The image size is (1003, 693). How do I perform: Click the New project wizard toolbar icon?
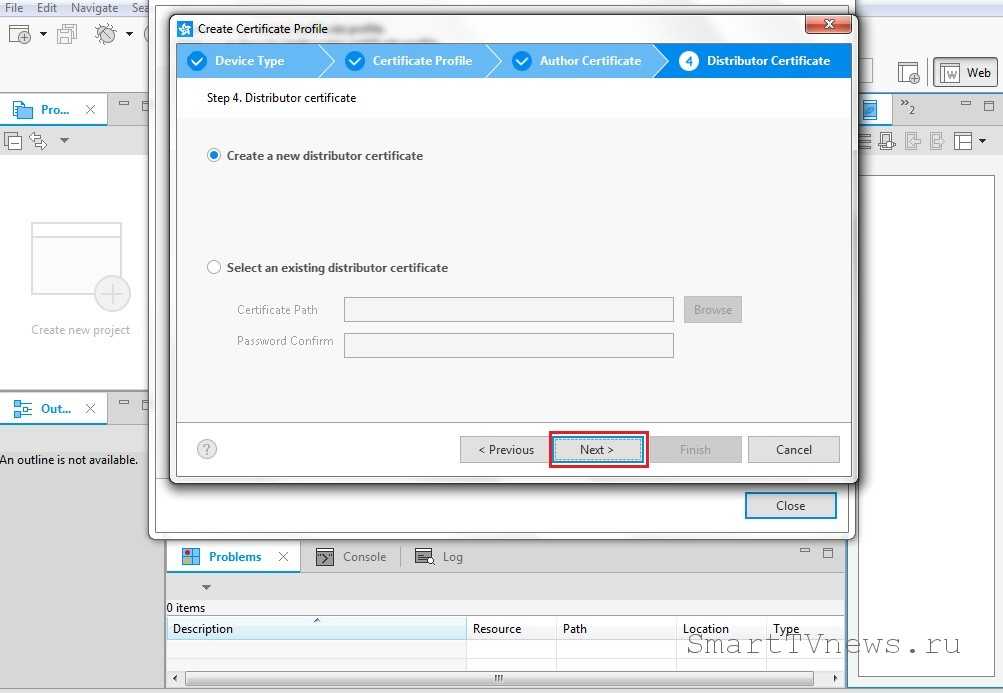pos(19,34)
